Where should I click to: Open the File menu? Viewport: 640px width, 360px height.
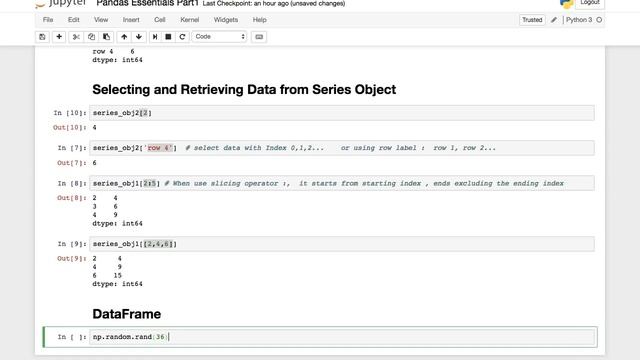tap(48, 20)
